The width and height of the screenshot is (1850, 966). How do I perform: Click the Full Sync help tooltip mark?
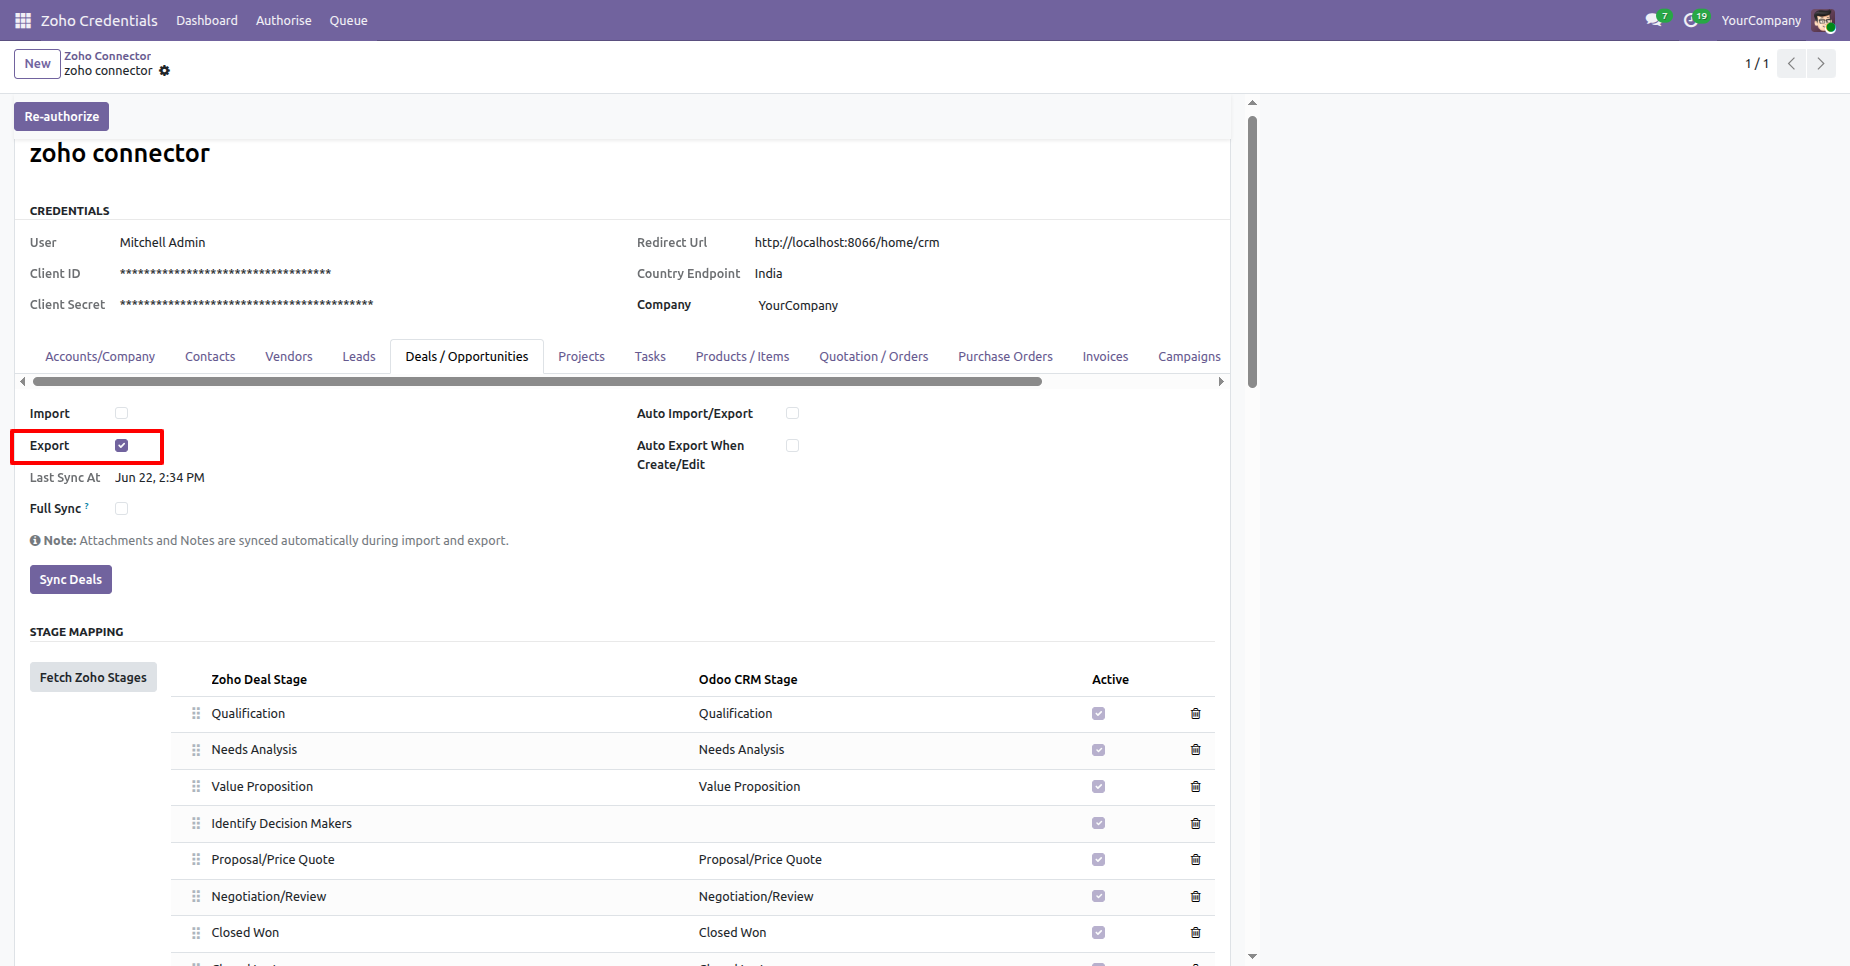(x=87, y=506)
